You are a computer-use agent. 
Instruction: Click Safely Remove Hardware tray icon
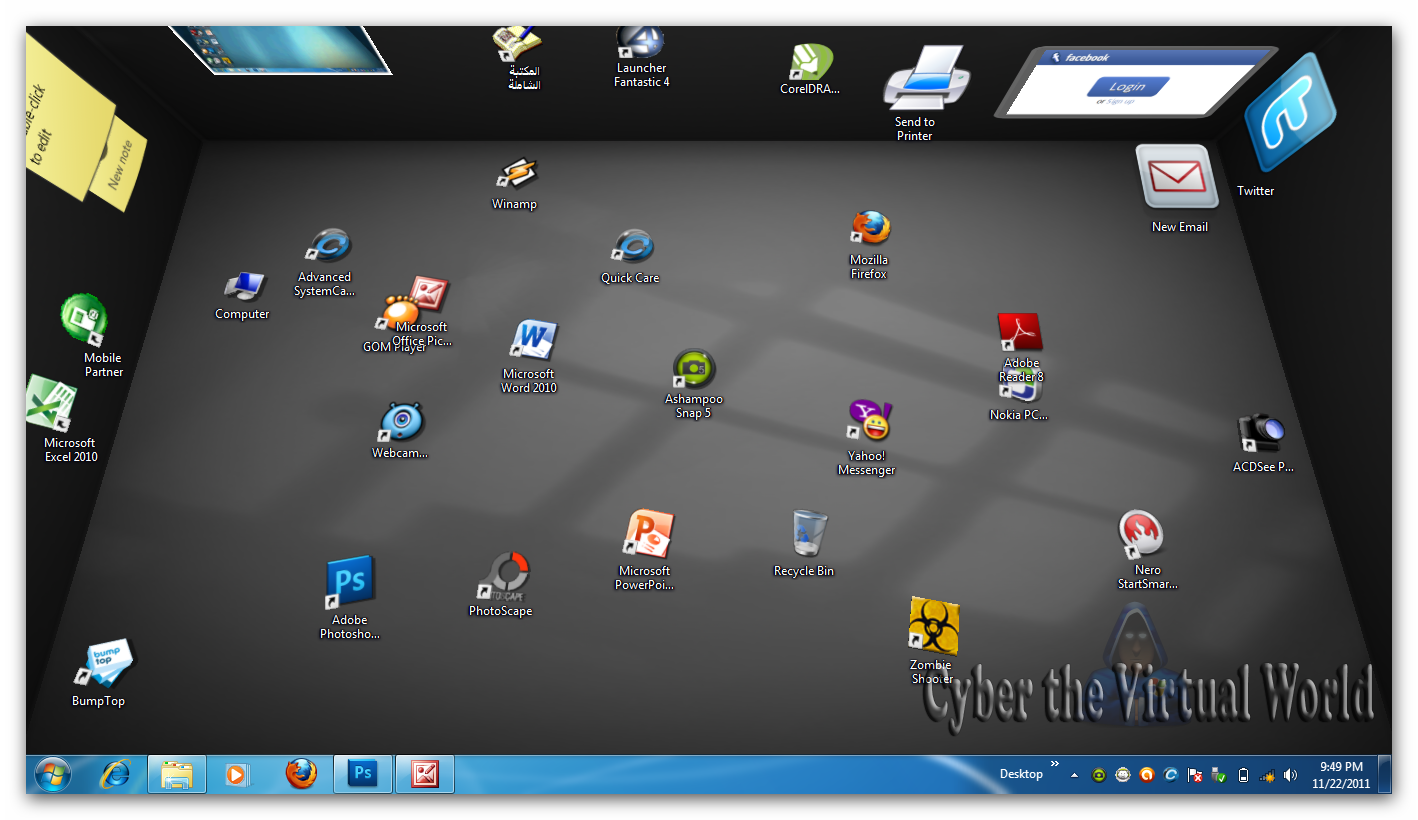tap(1219, 775)
